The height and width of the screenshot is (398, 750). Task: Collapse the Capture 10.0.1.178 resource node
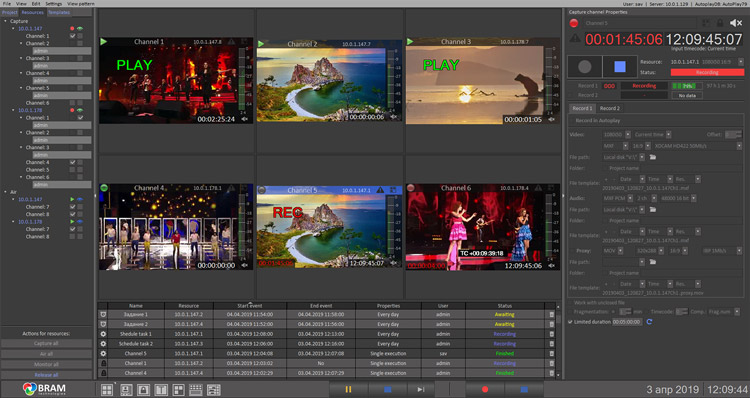click(13, 110)
